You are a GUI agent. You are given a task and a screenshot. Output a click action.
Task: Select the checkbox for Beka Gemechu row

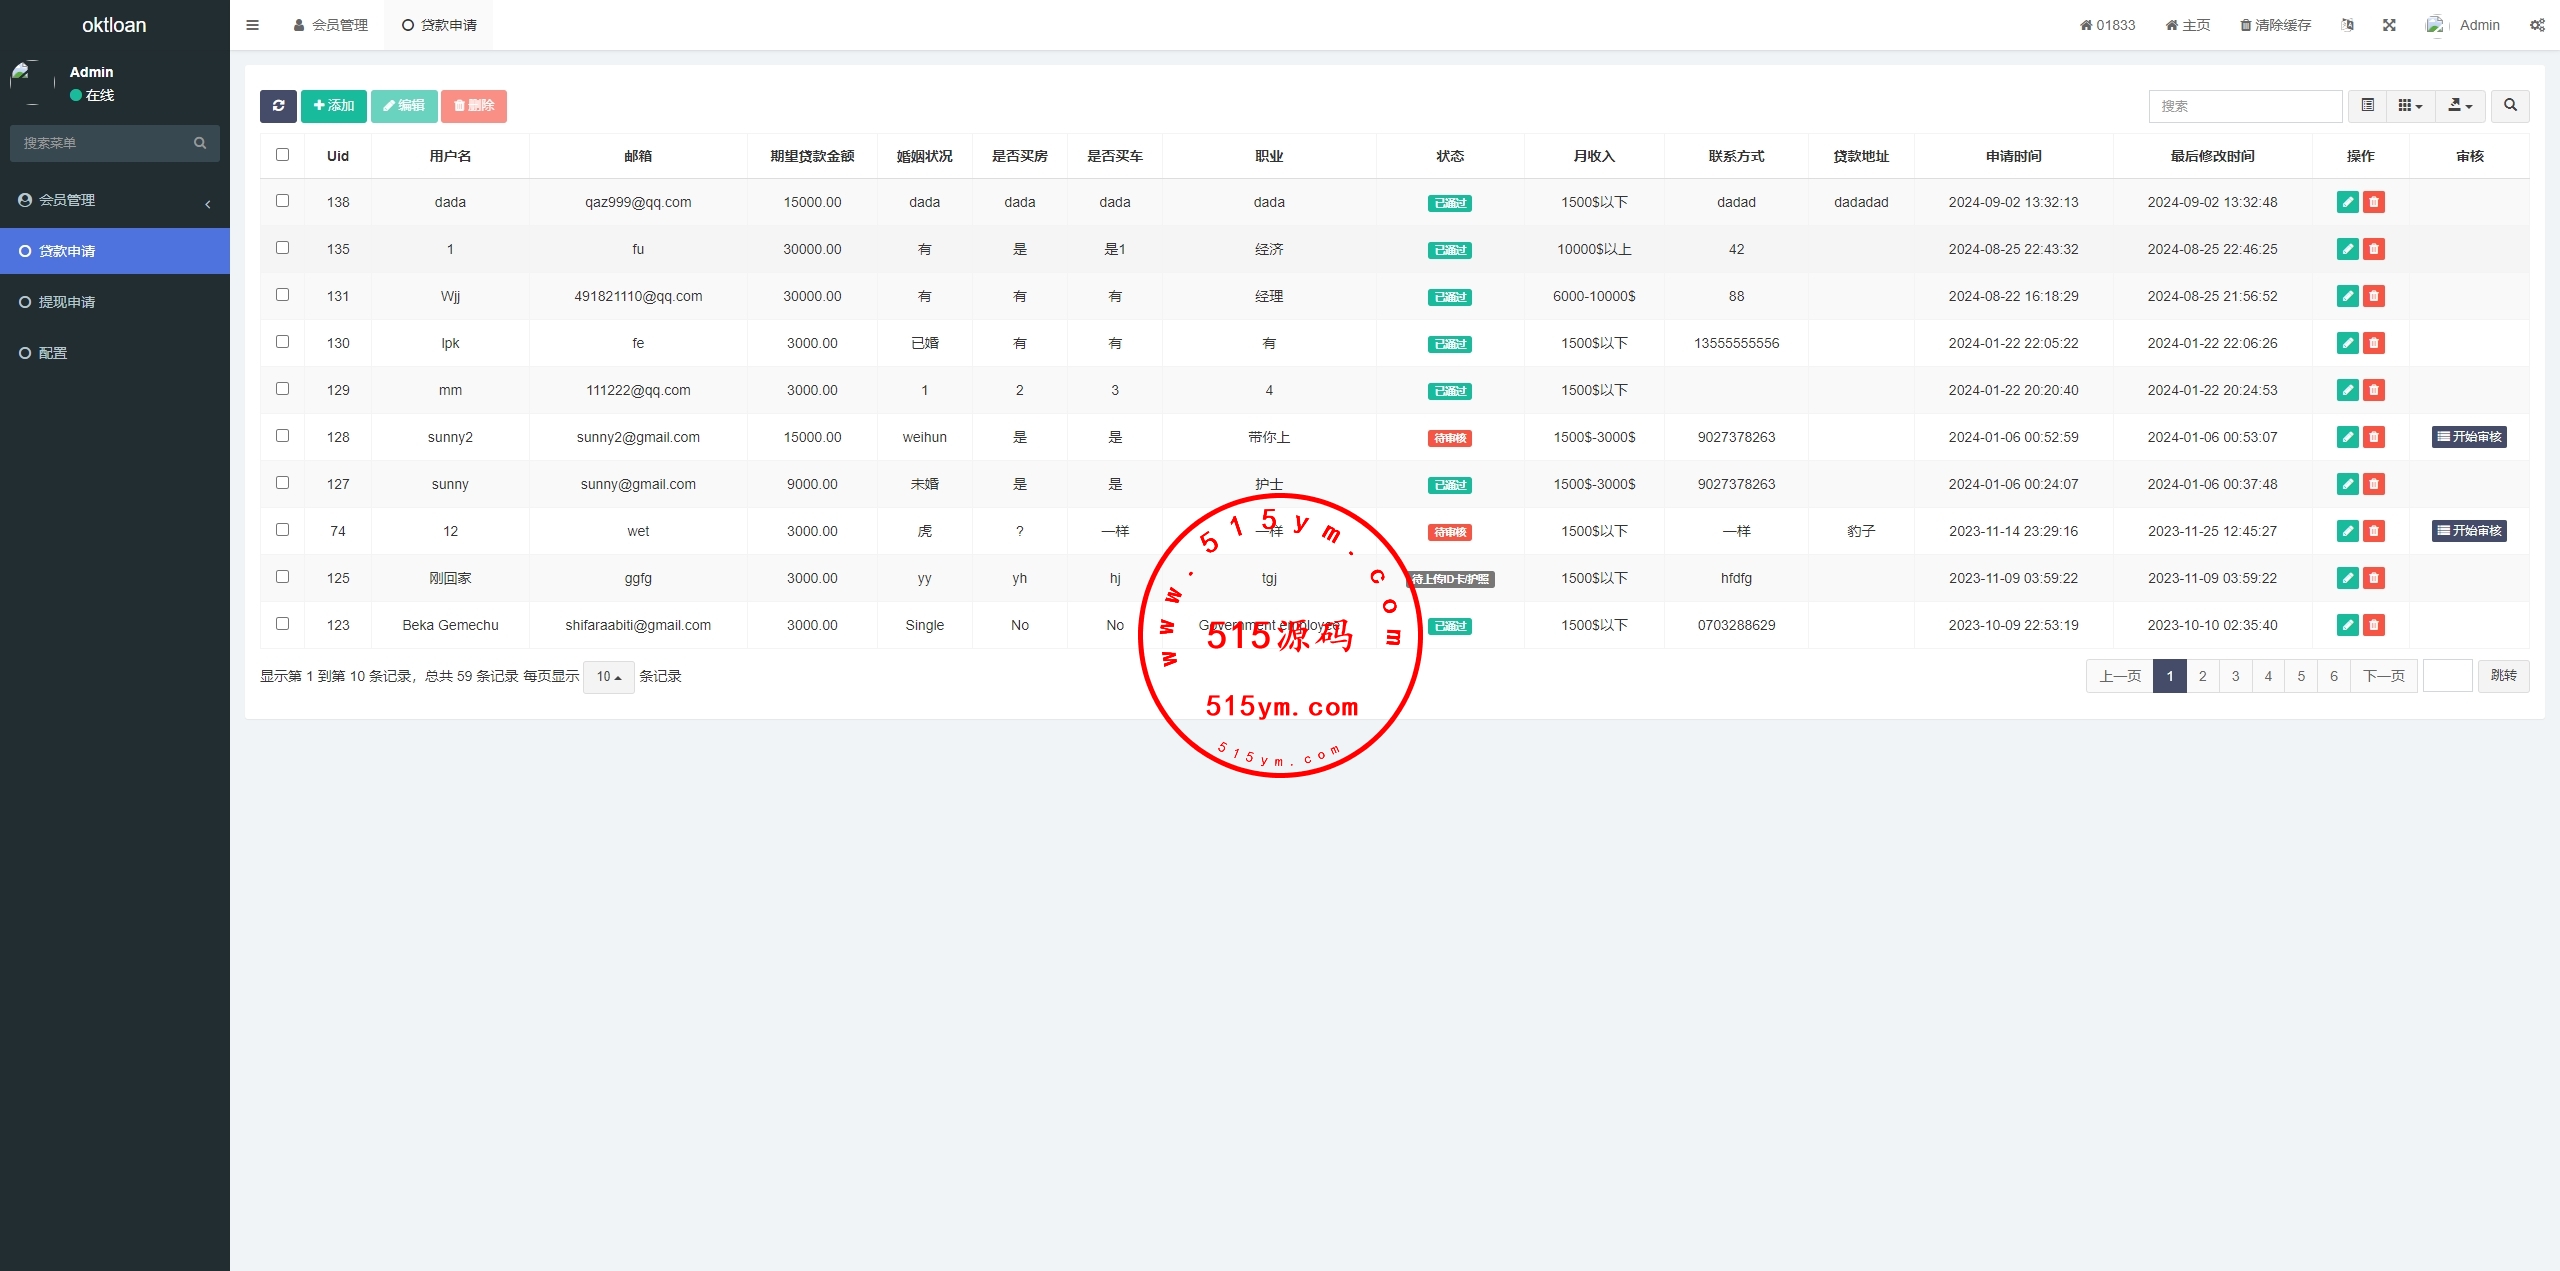[x=282, y=624]
